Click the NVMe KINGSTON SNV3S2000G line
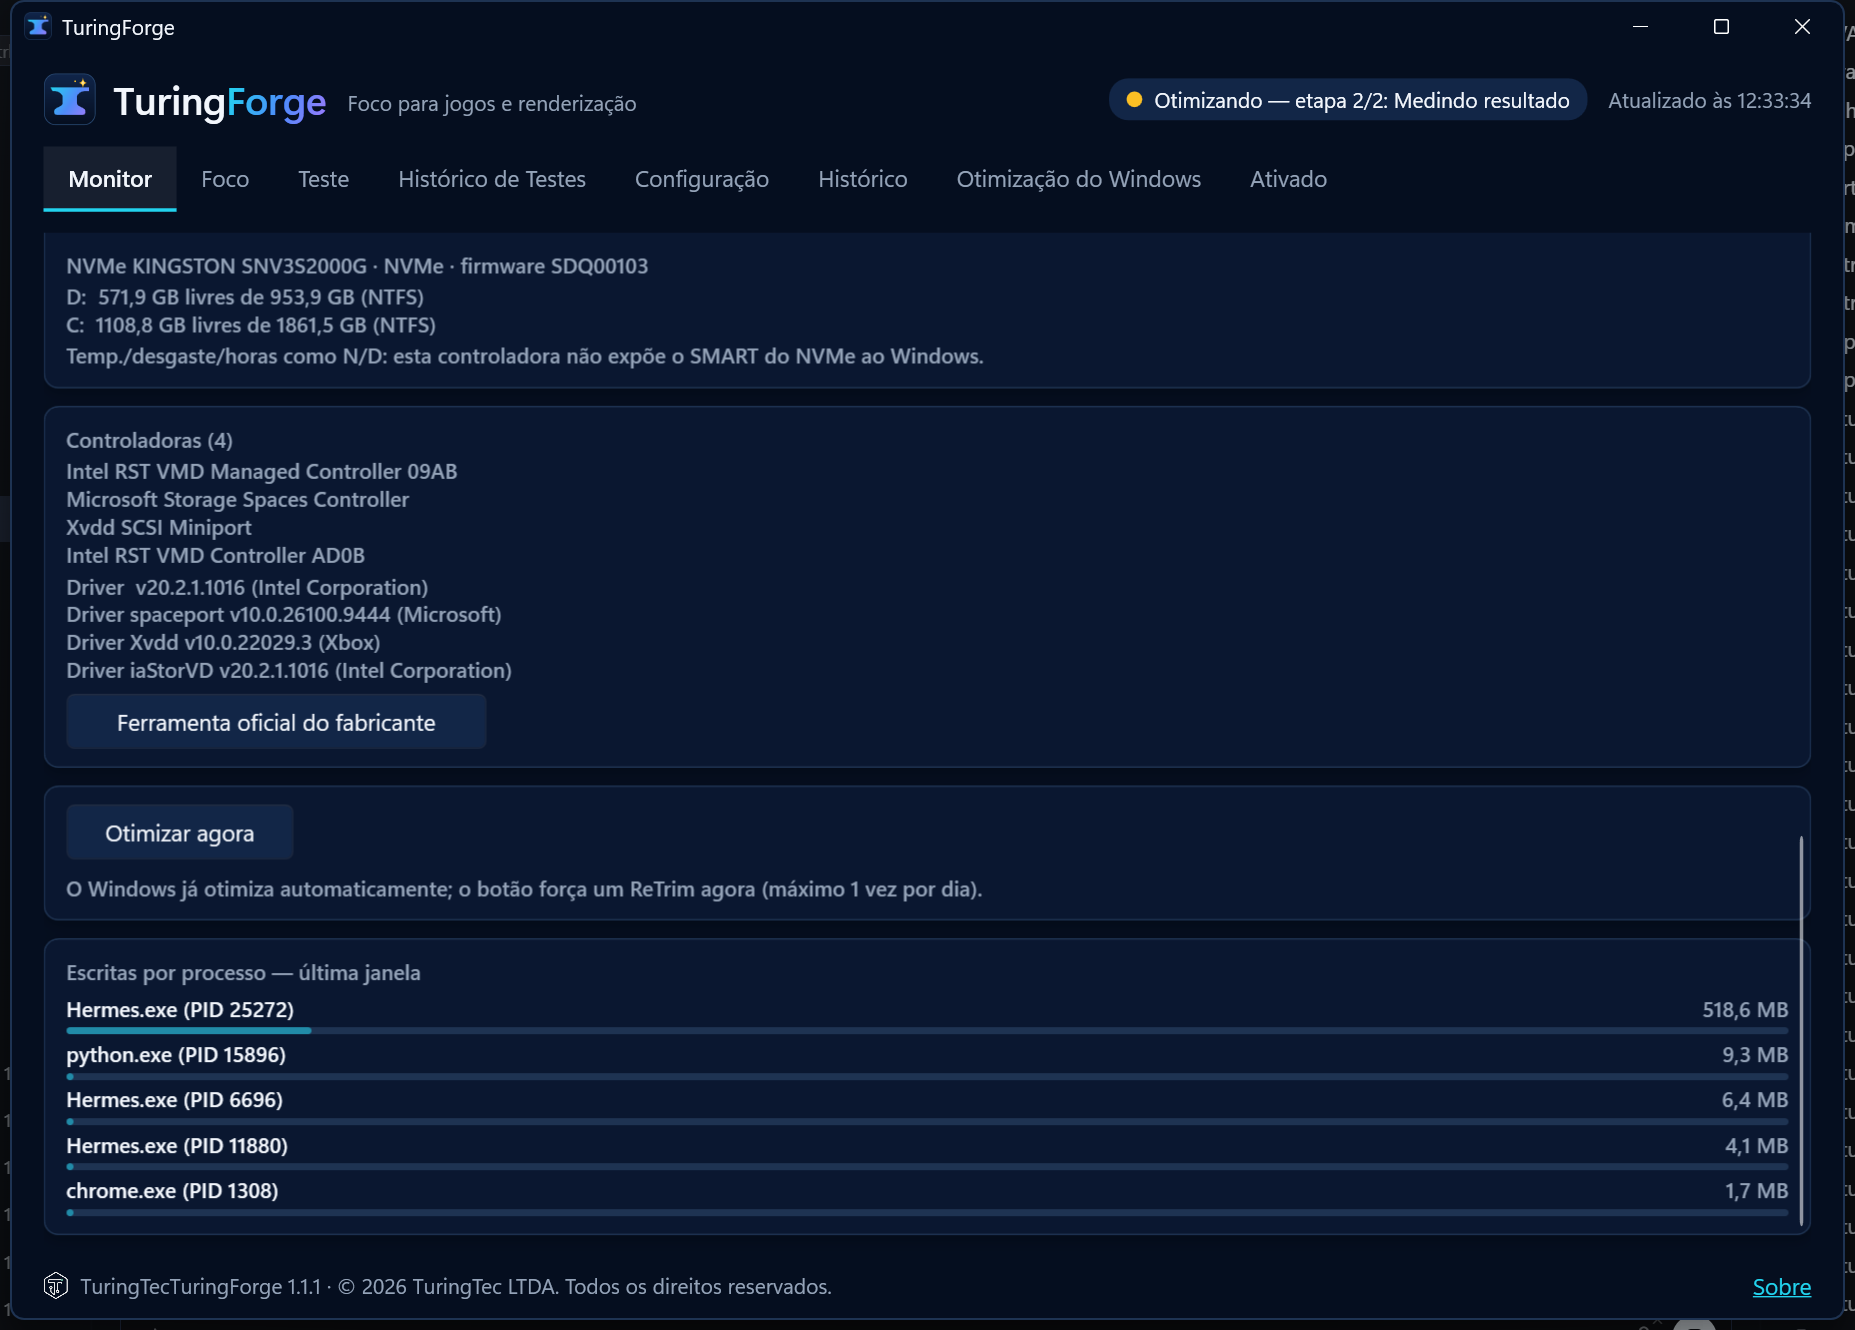 [357, 266]
